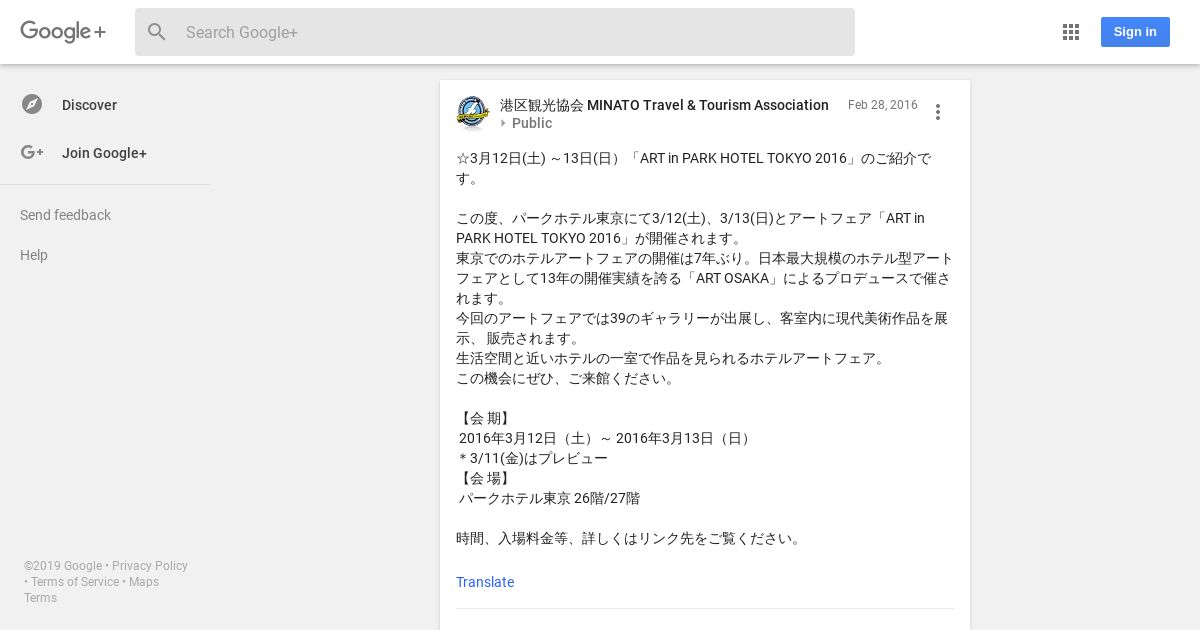Click the Terms link under Maps
Screen dimensions: 1200x630
click(x=41, y=598)
